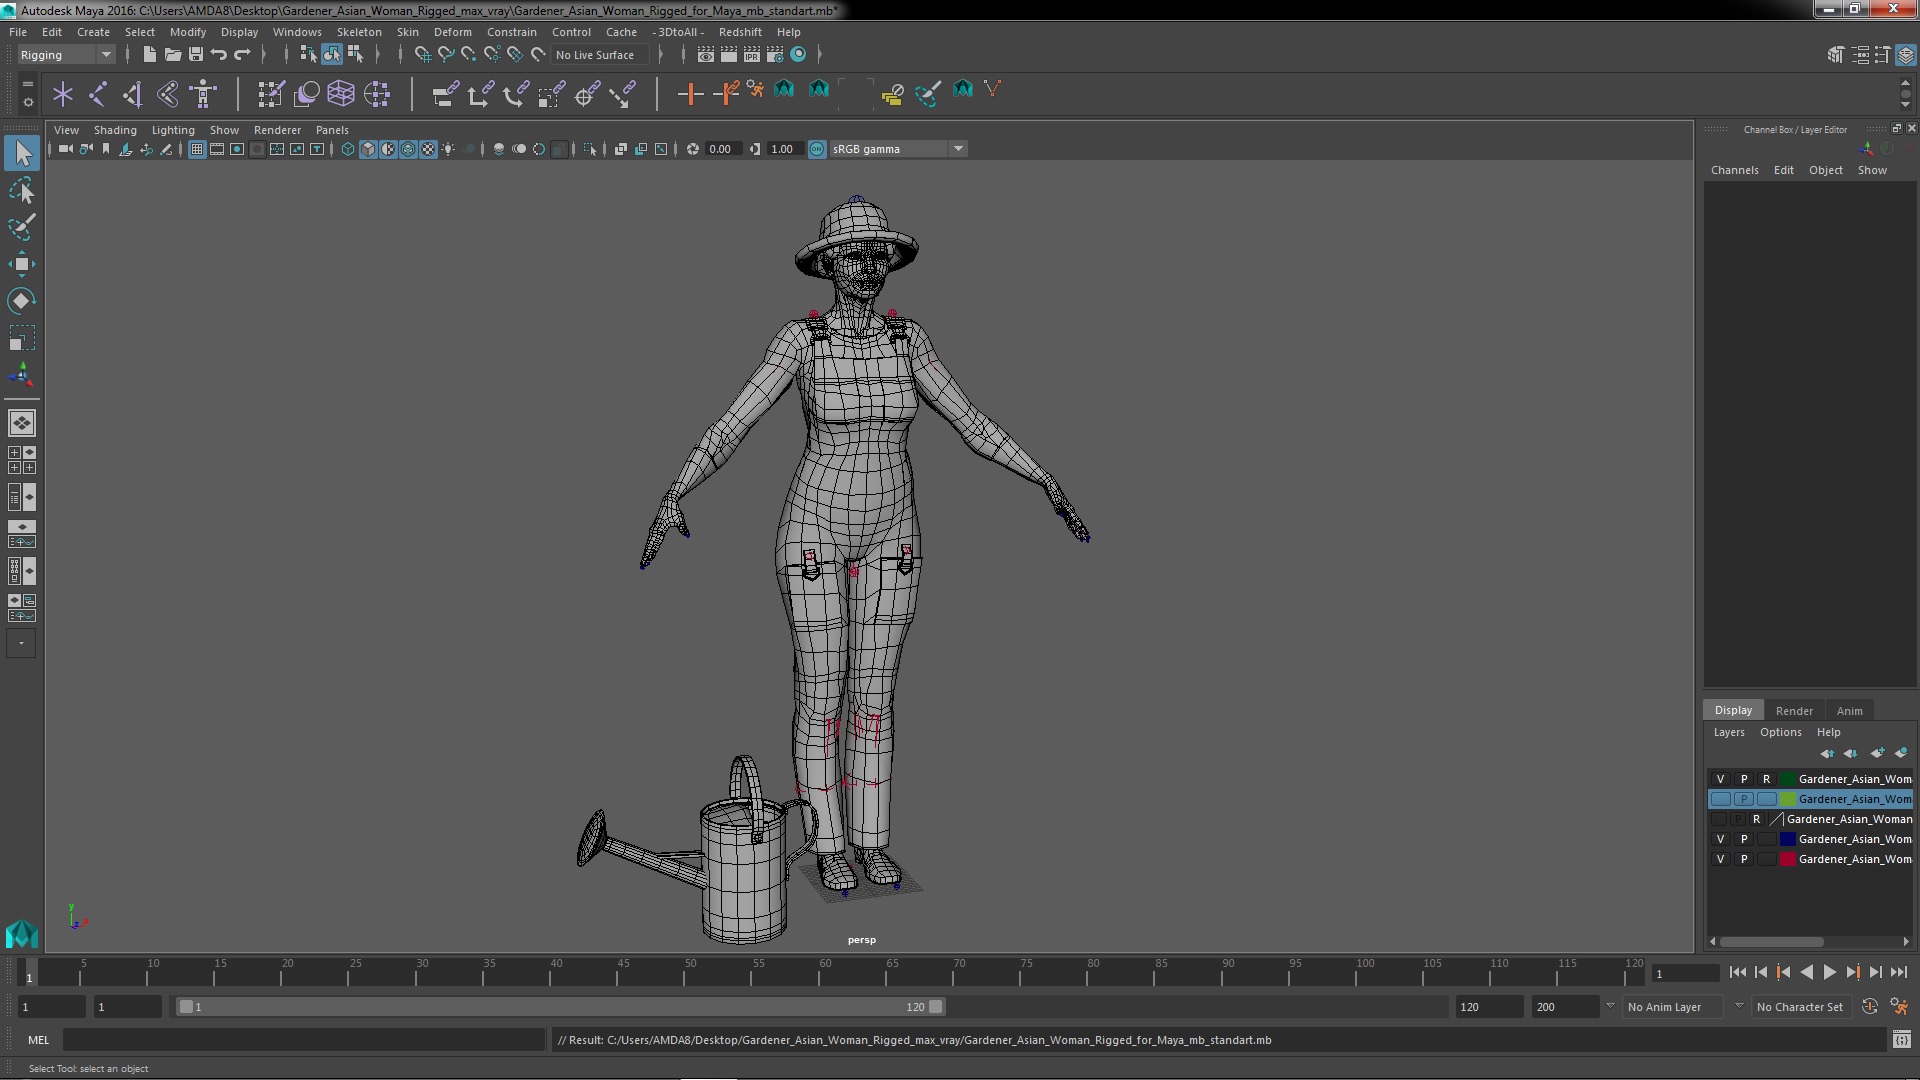Activate the Paint Selection tool
The height and width of the screenshot is (1080, 1920).
coord(22,227)
